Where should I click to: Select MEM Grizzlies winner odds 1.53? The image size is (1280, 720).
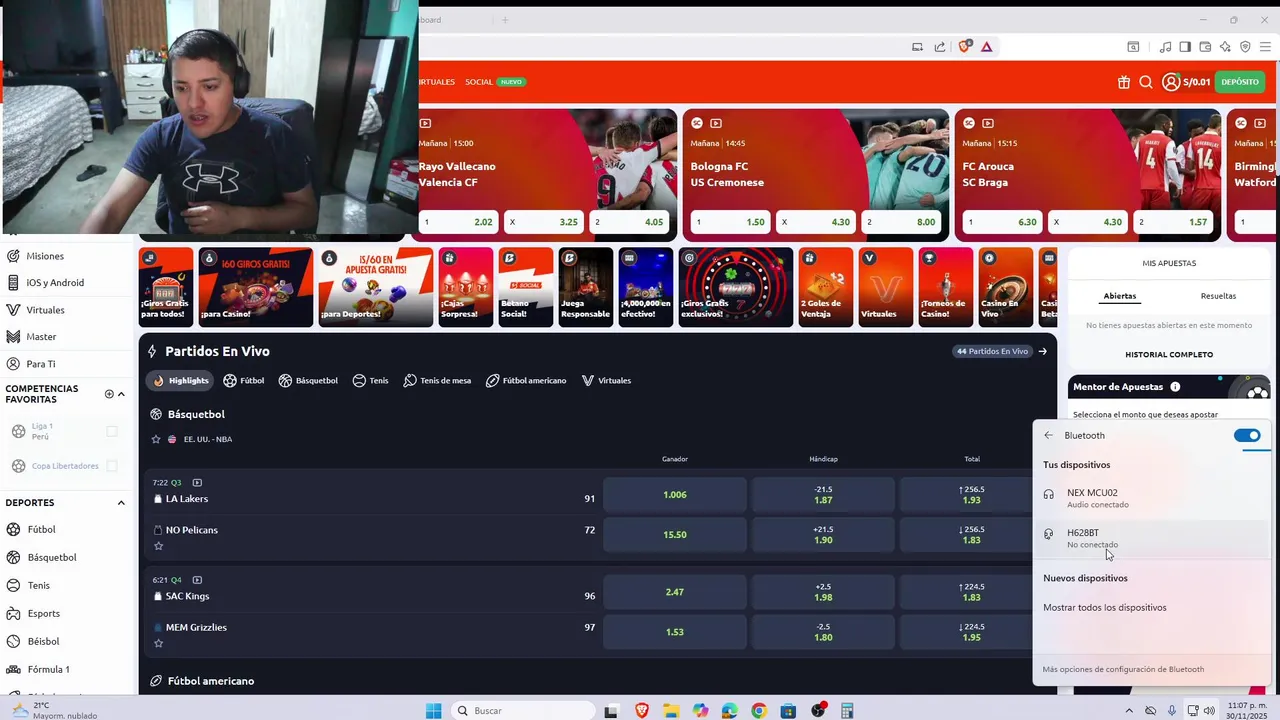(x=675, y=632)
